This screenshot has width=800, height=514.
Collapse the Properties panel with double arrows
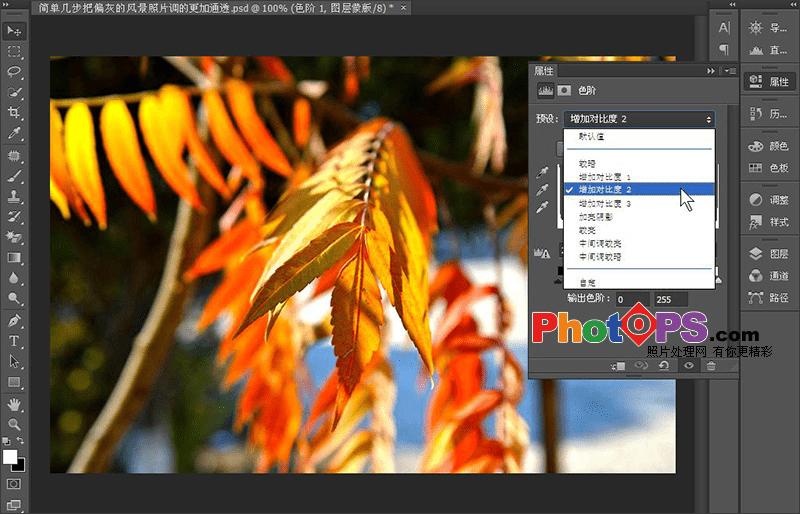coord(711,71)
